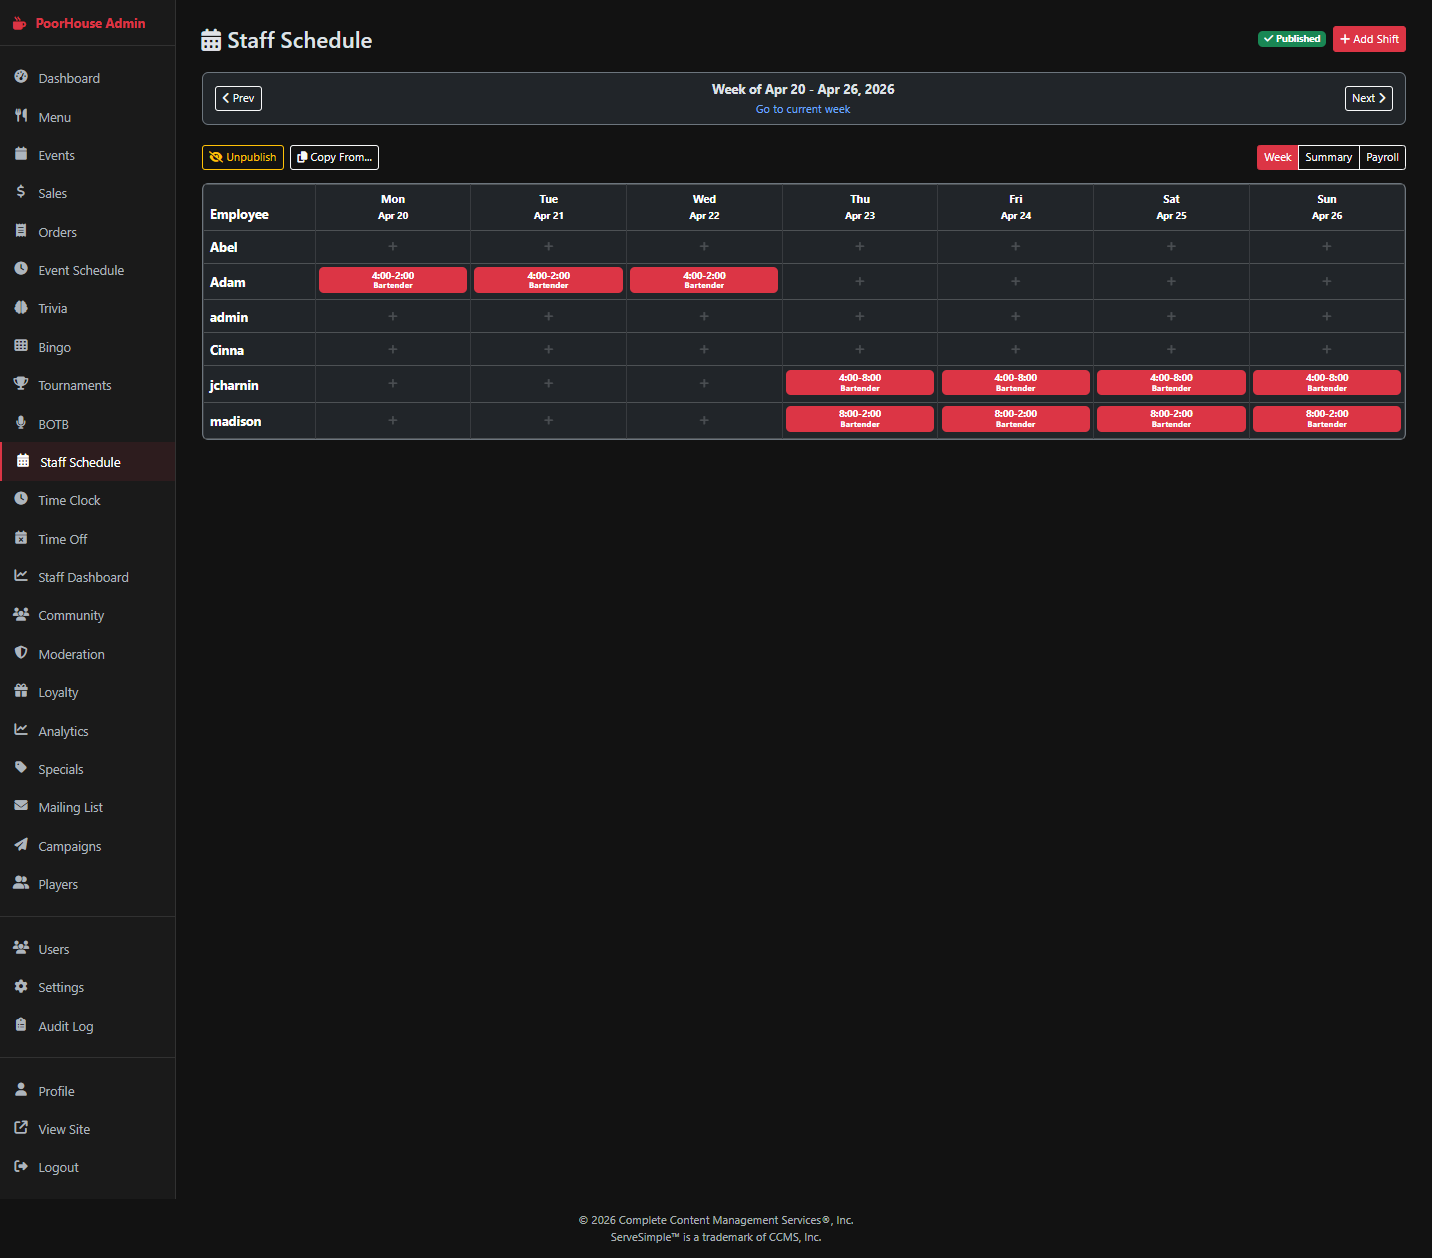Image resolution: width=1432 pixels, height=1258 pixels.
Task: Add shift for admin on Wednesday
Action: pos(704,316)
